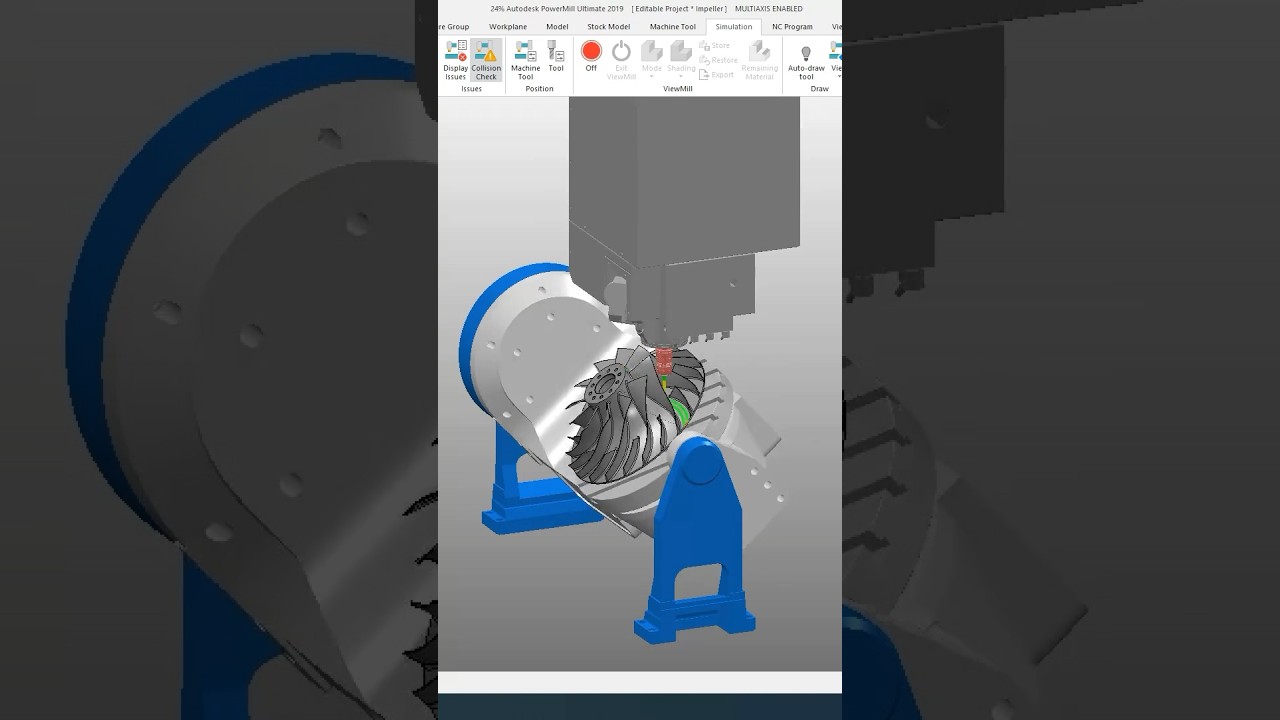Switch to the Workplane ribbon tab
Viewport: 1280px width, 720px height.
pyautogui.click(x=508, y=27)
